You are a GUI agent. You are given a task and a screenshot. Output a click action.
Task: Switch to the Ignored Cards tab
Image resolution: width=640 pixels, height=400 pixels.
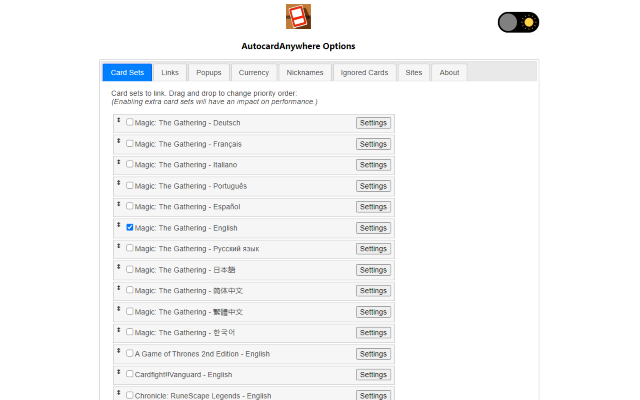[x=364, y=73]
